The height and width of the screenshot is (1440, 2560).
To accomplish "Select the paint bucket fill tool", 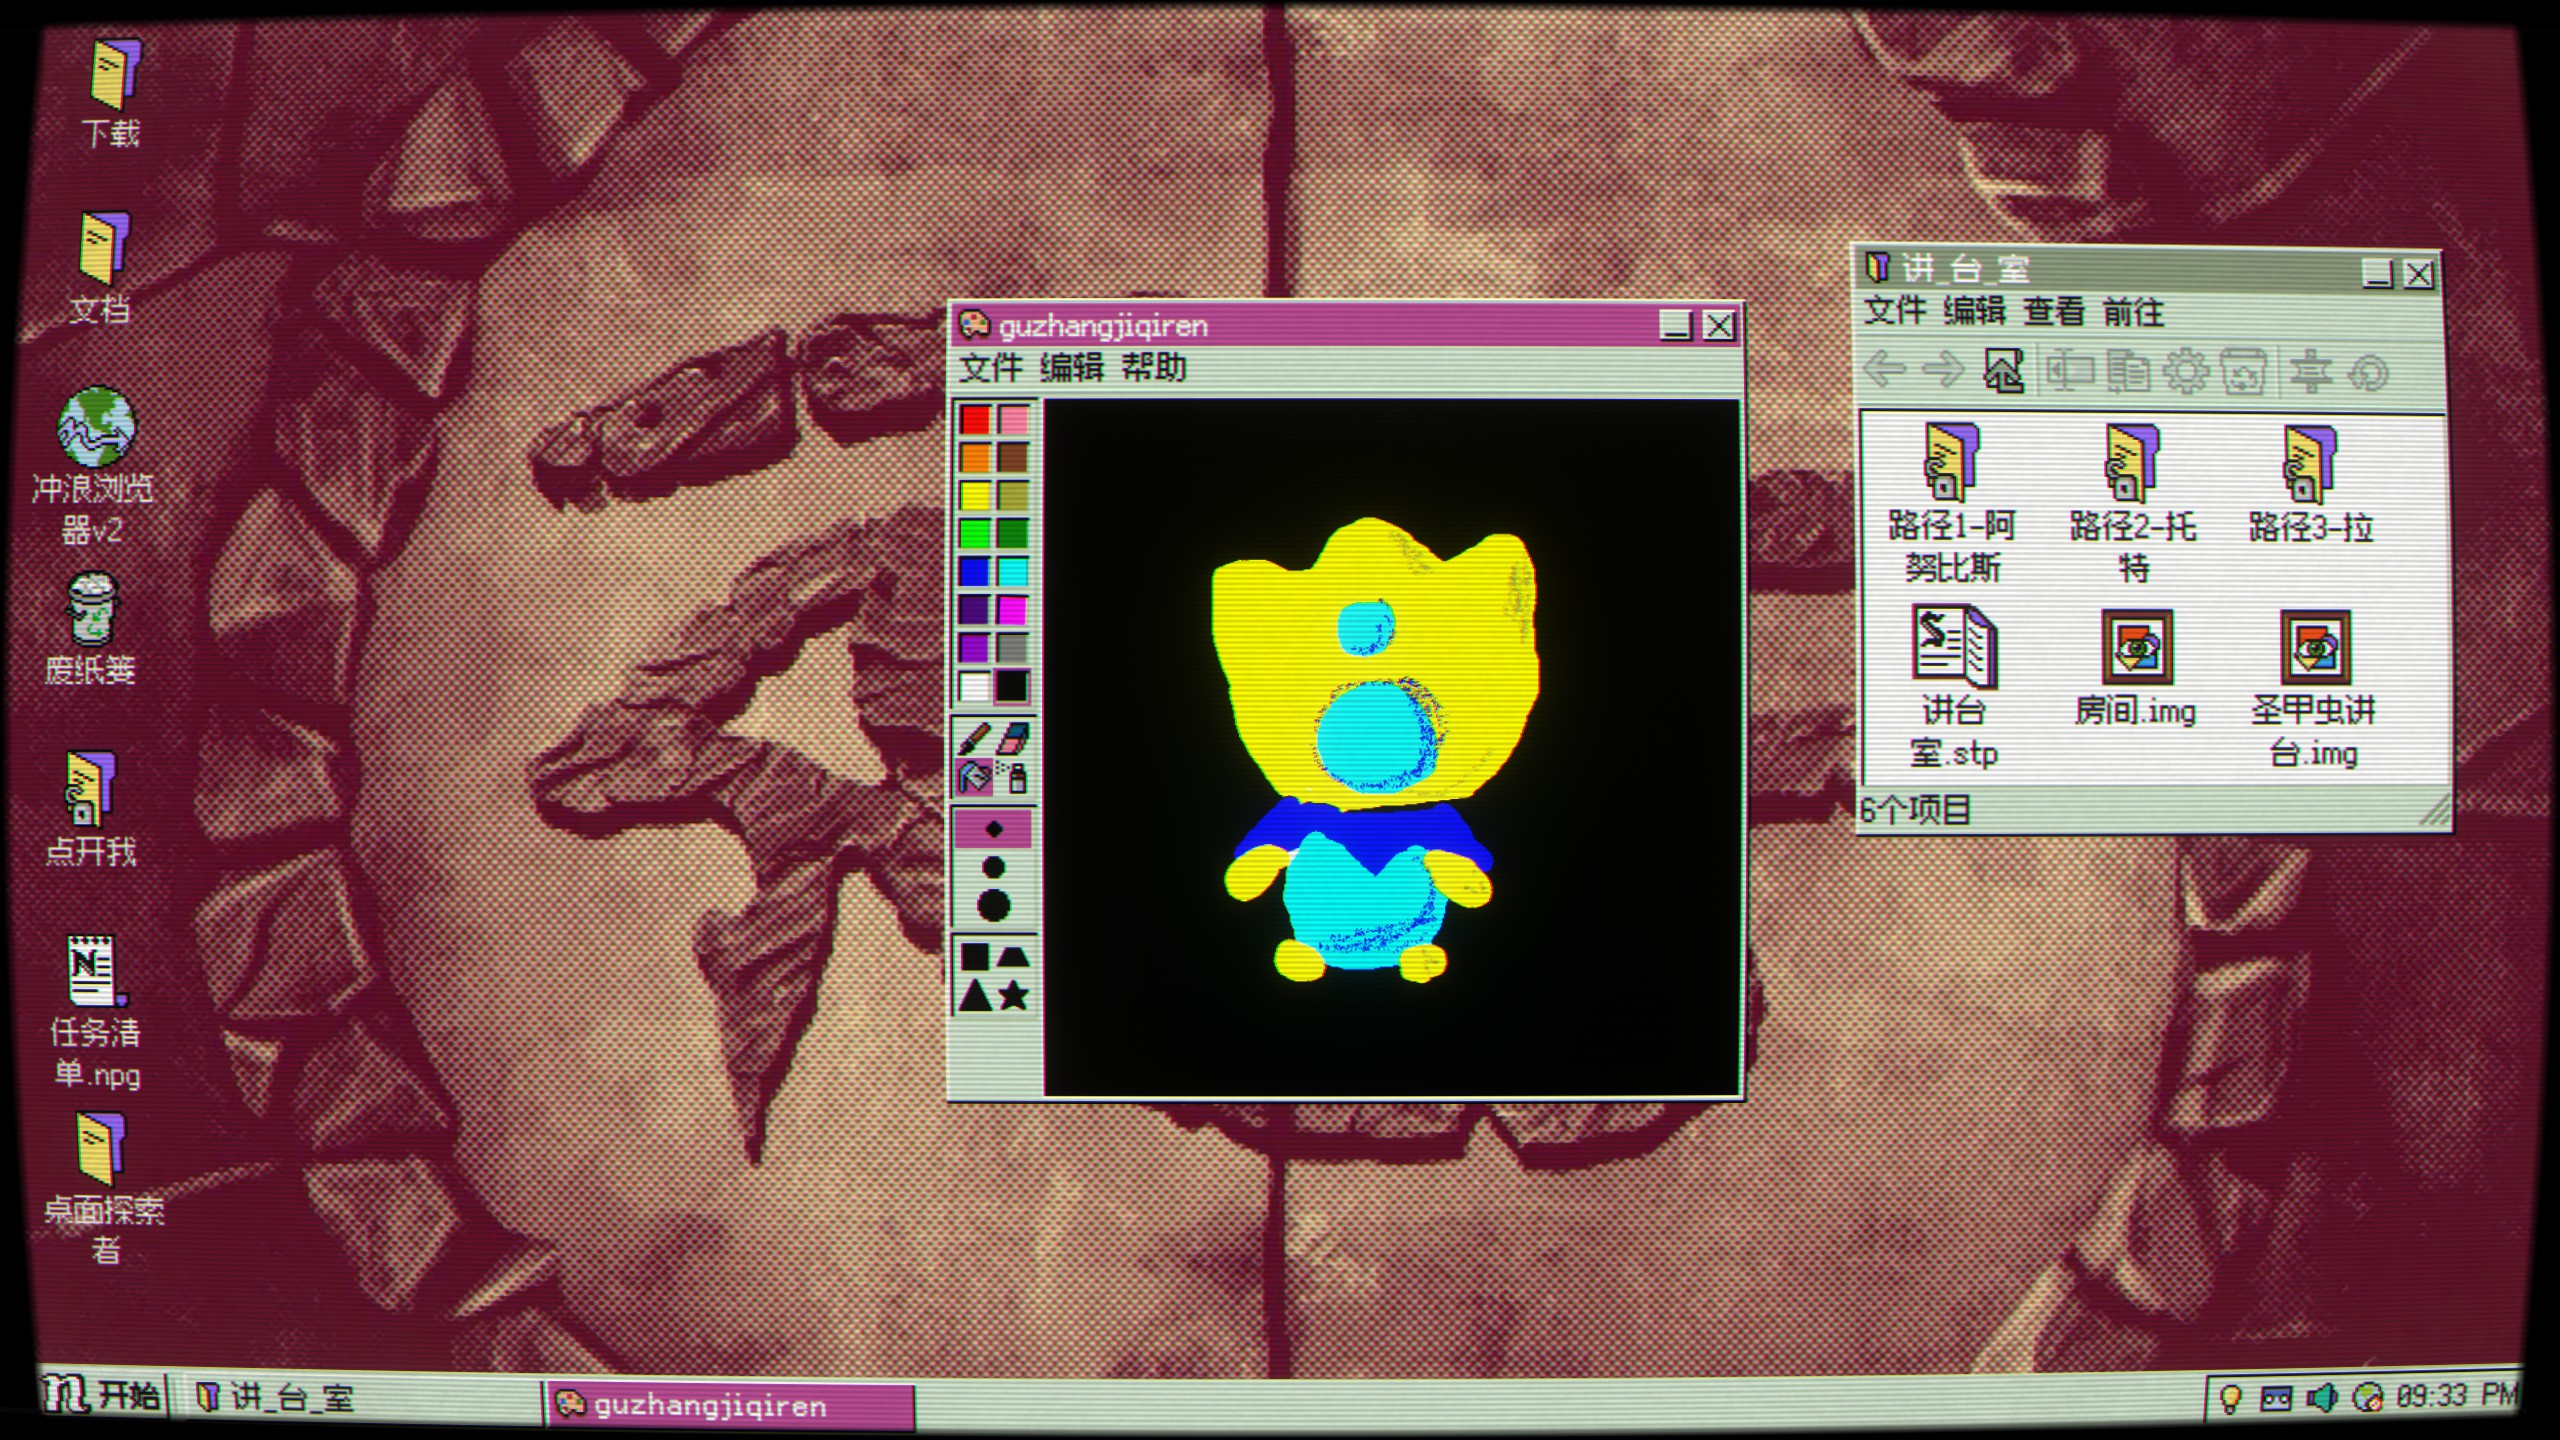I will (974, 777).
